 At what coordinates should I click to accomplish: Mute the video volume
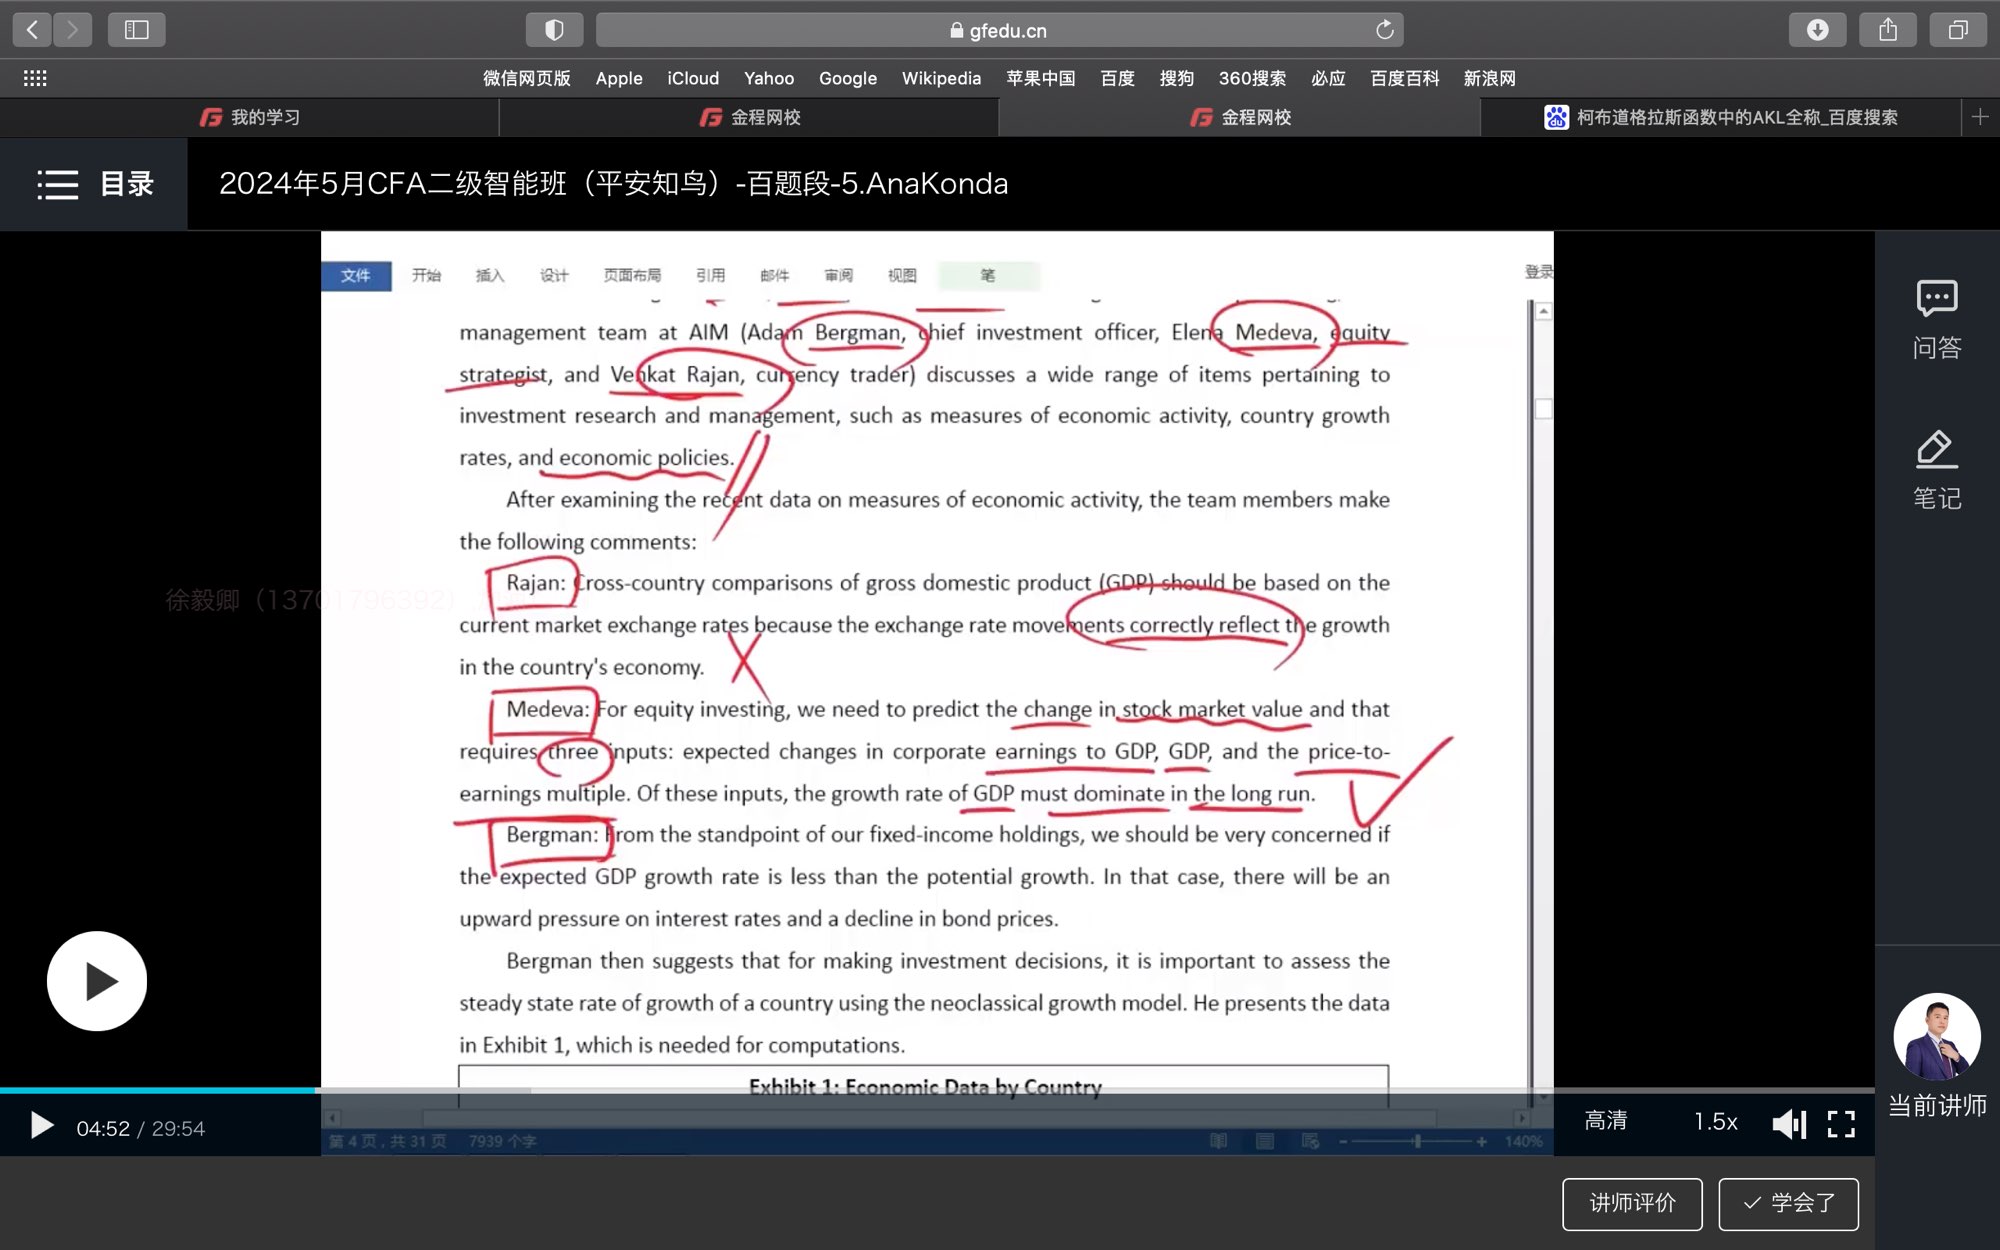pyautogui.click(x=1789, y=1124)
